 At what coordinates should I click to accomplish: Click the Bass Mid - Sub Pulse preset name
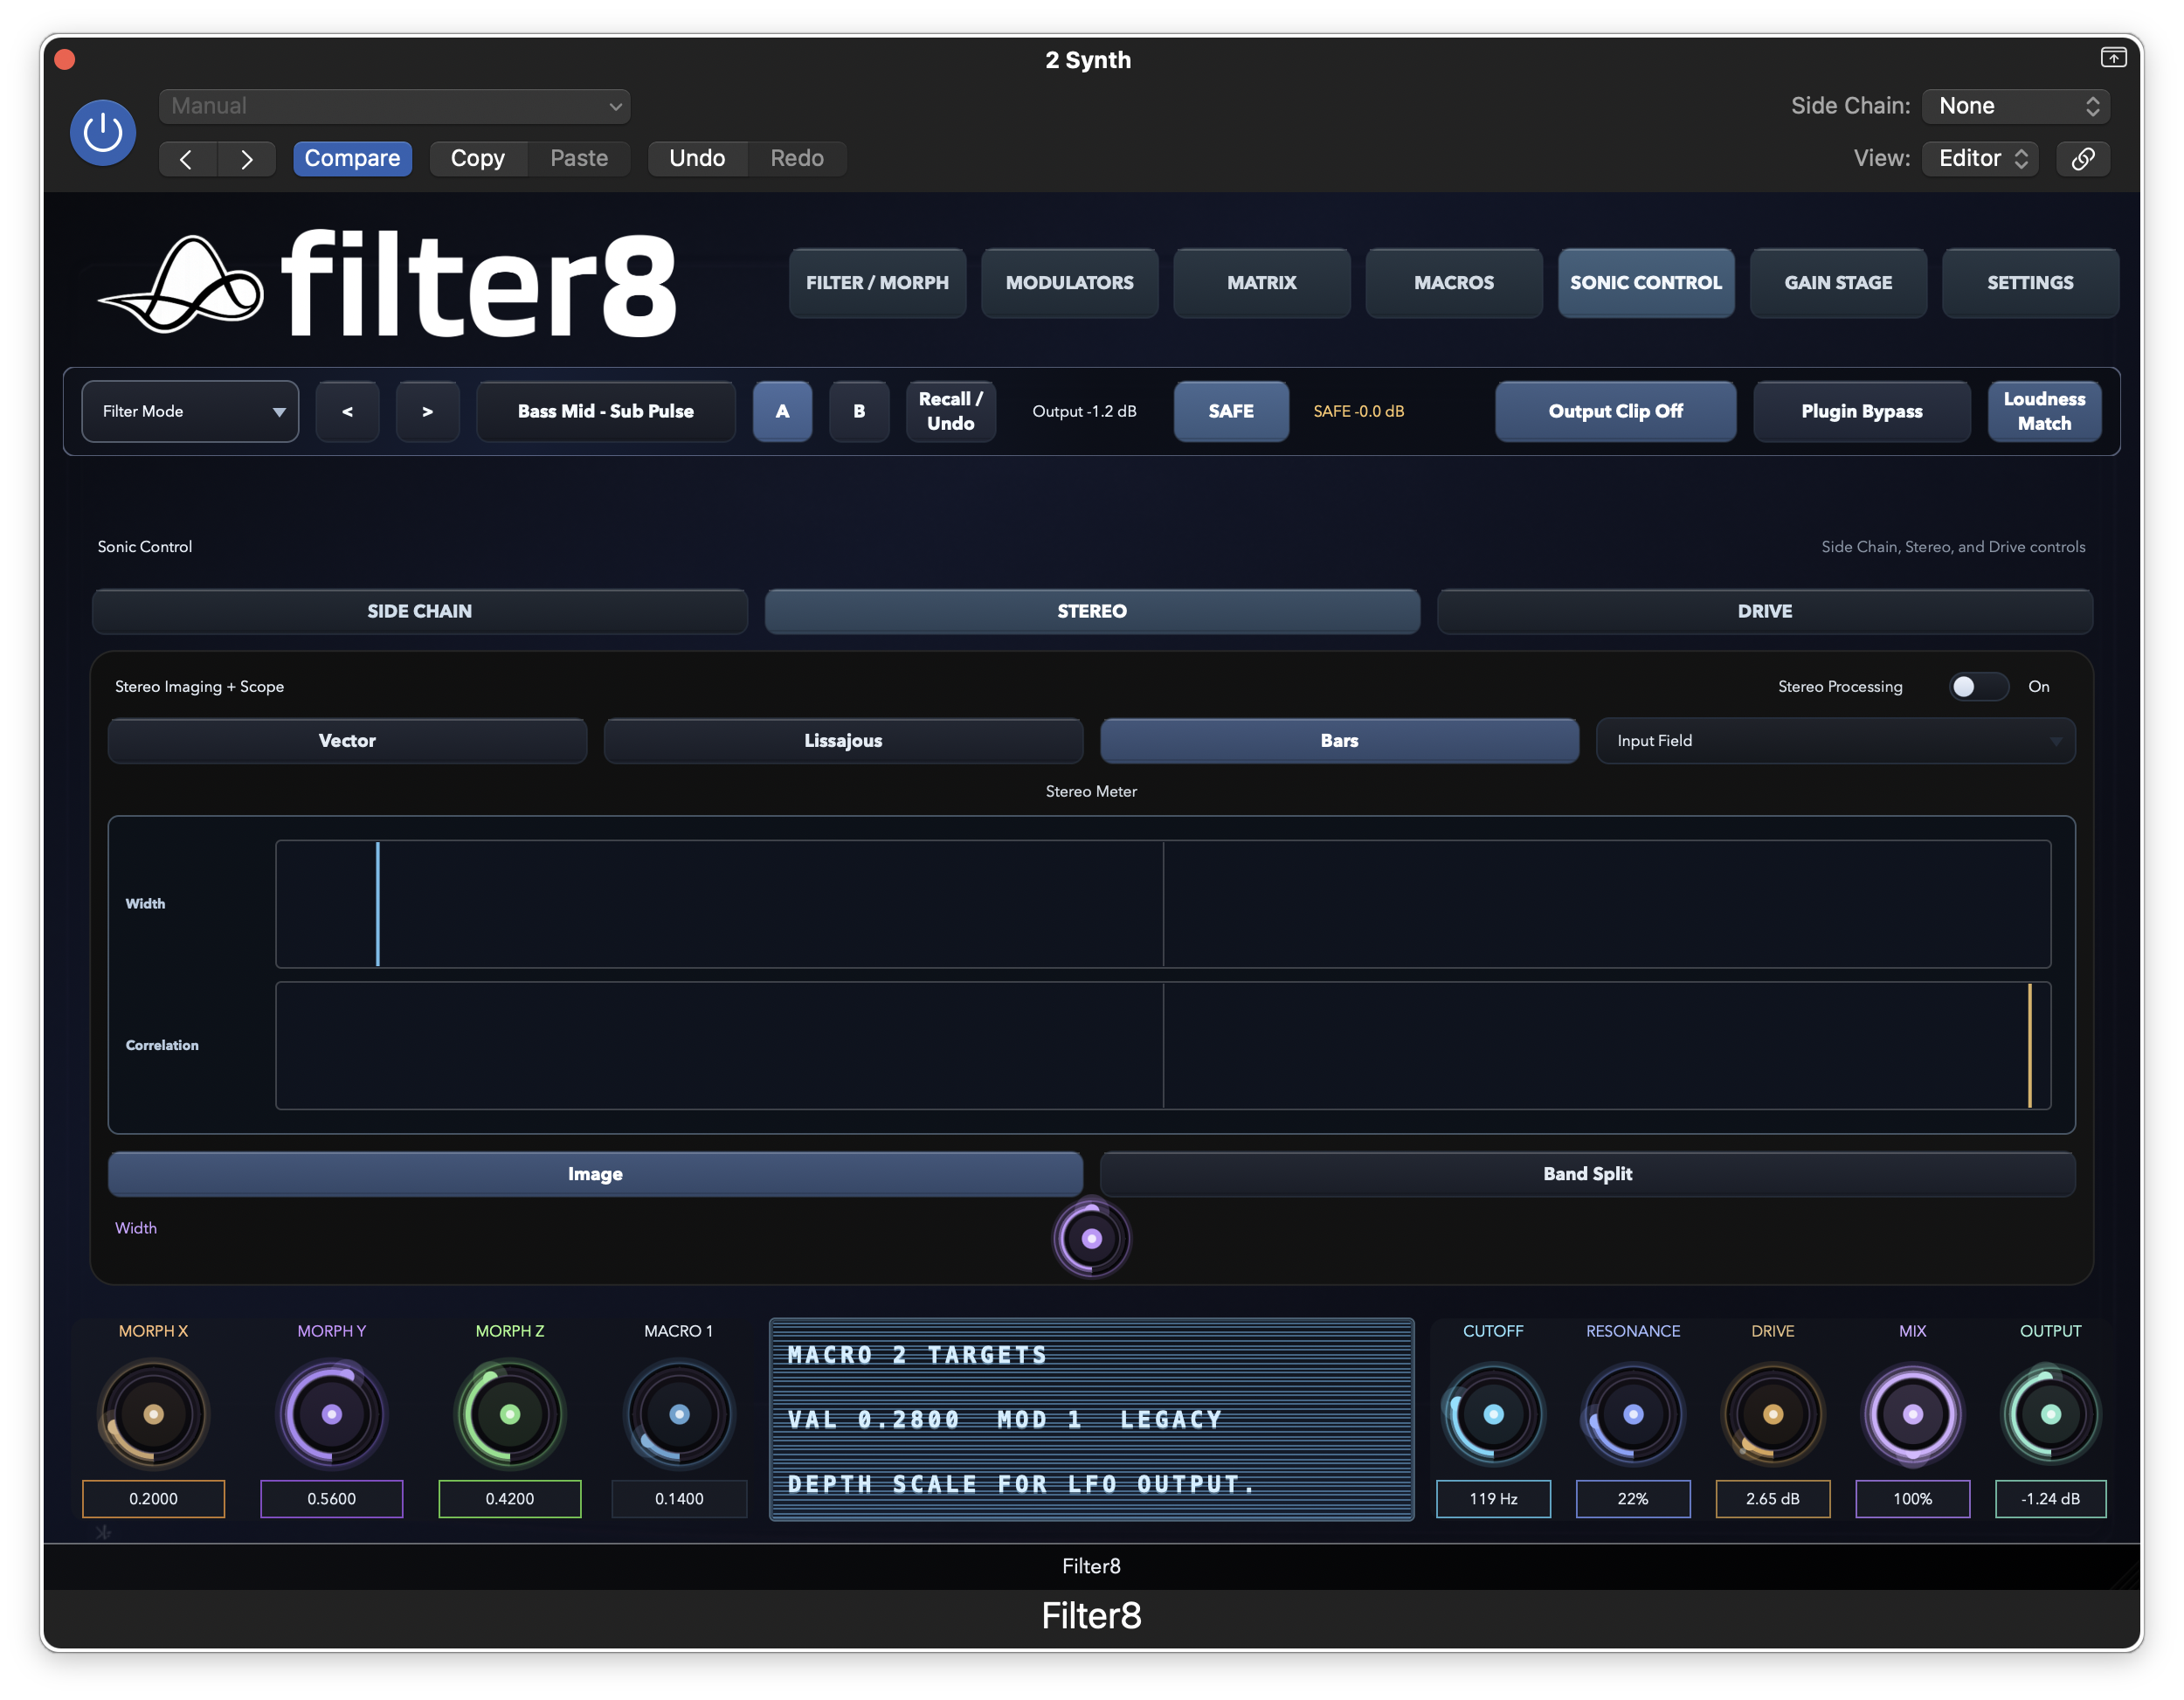(x=606, y=411)
